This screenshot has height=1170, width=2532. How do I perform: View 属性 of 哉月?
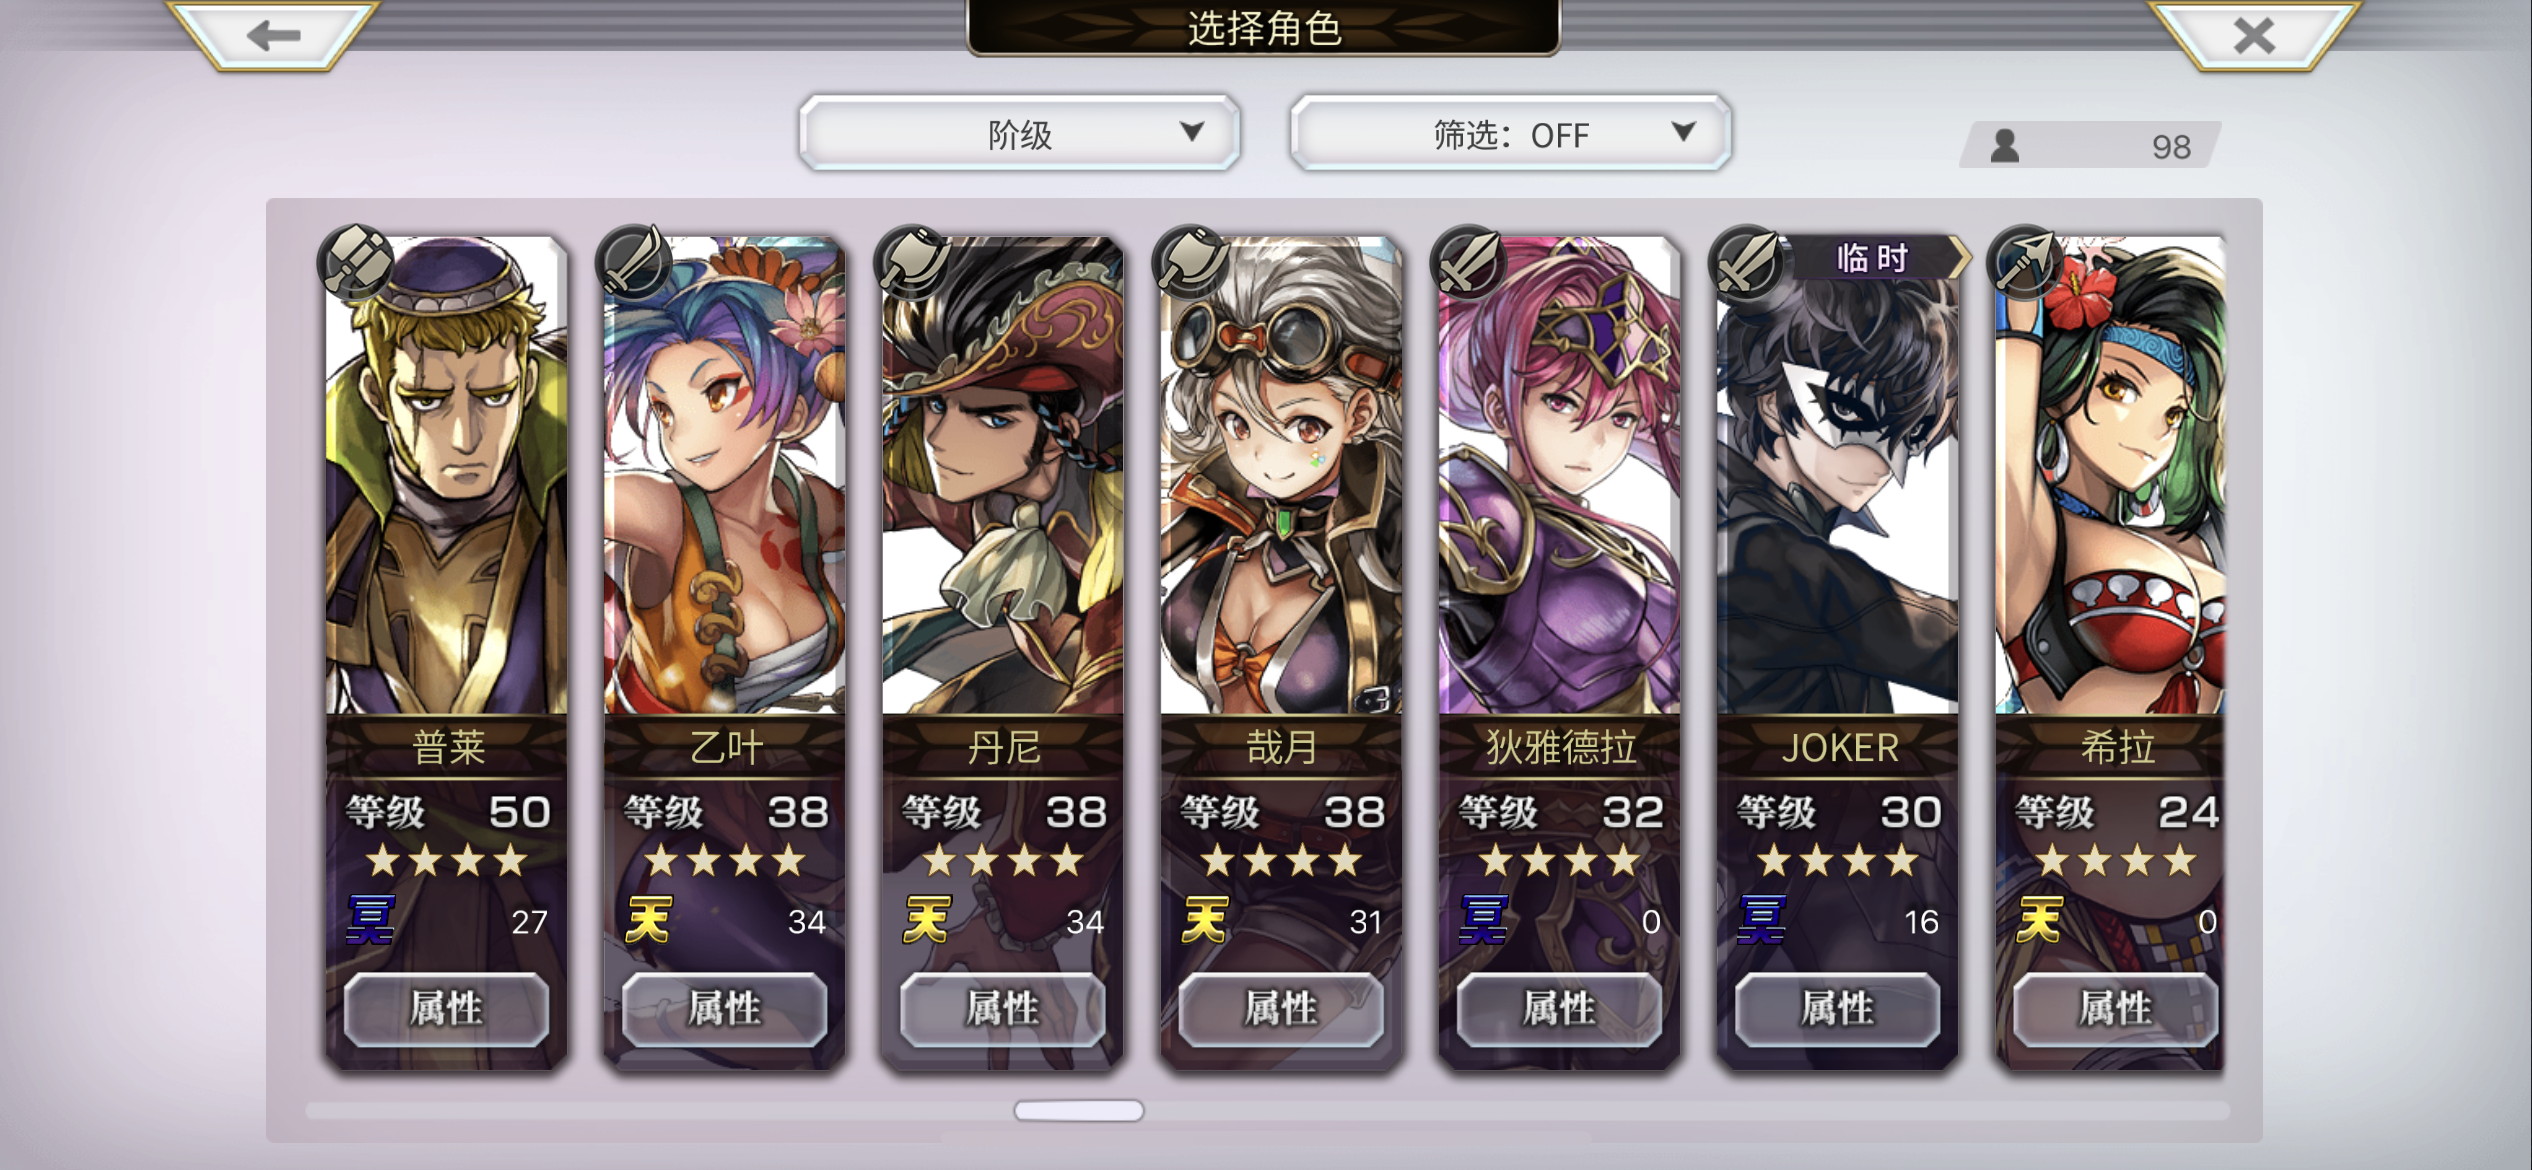1281,1009
